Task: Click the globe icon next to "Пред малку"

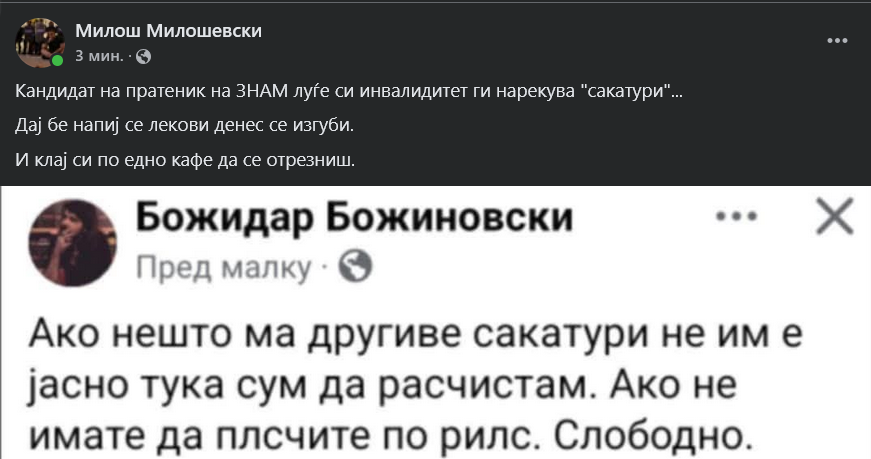Action: click(x=356, y=265)
